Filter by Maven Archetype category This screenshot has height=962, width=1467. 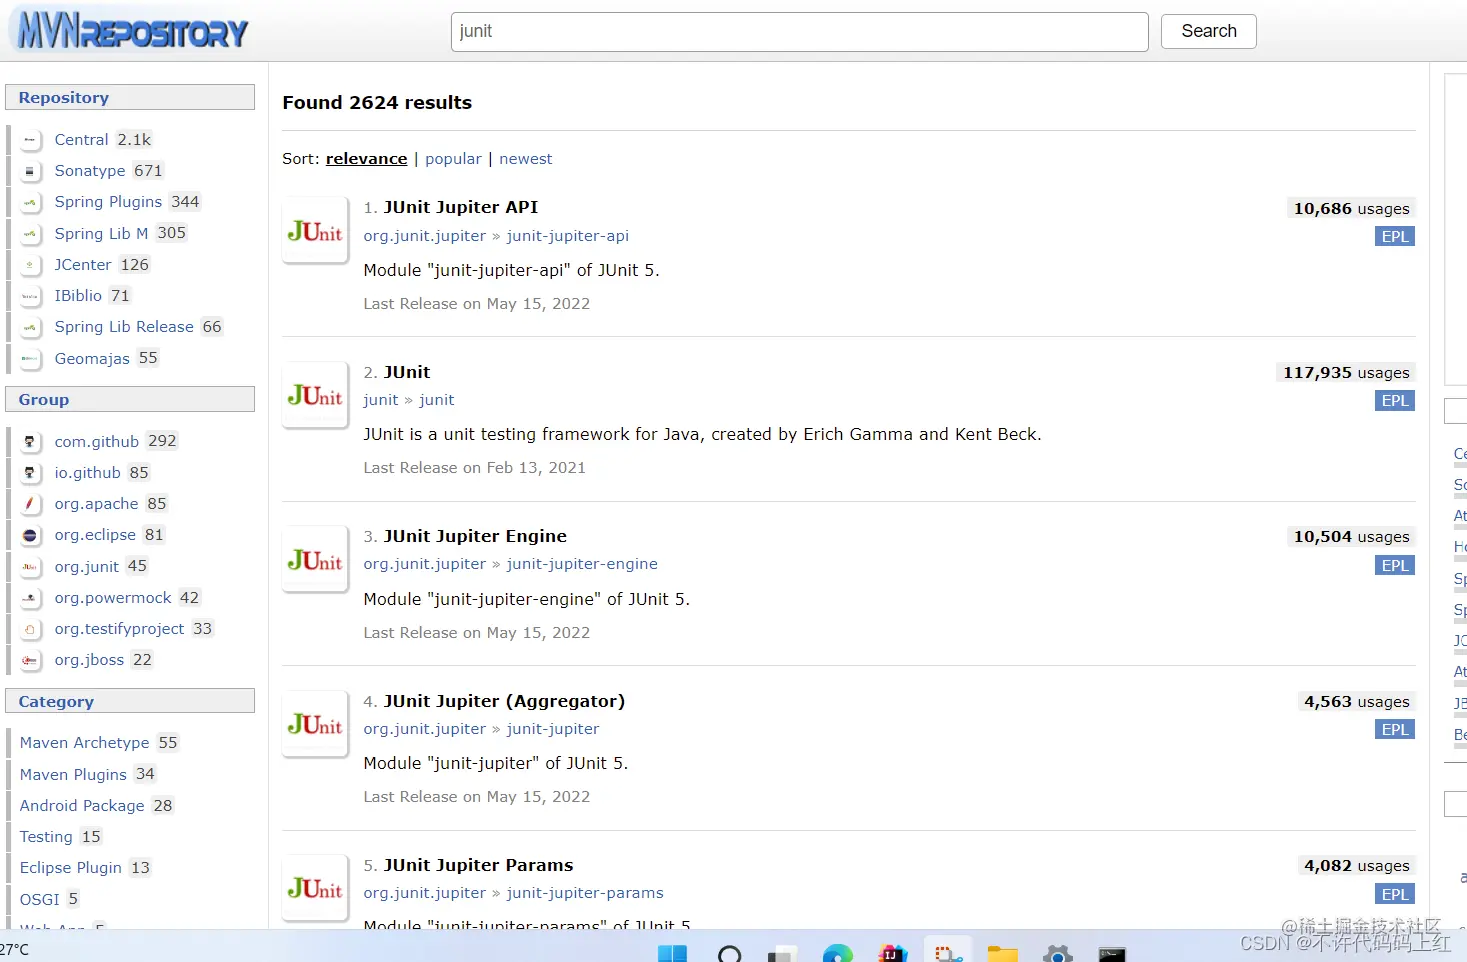pyautogui.click(x=84, y=743)
